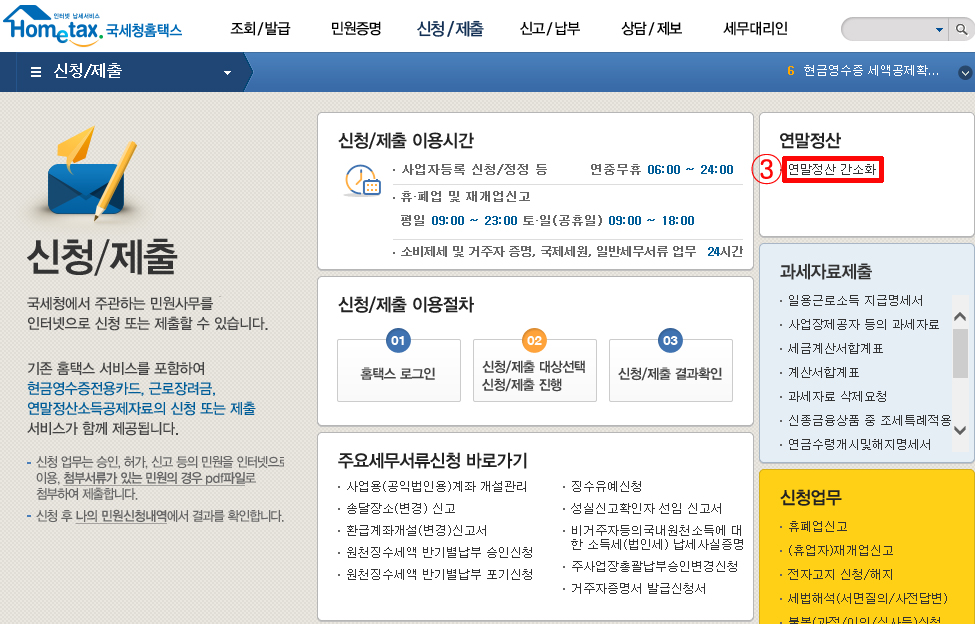Open 사업용(공익법인용)계좌 개설관리

click(x=436, y=486)
